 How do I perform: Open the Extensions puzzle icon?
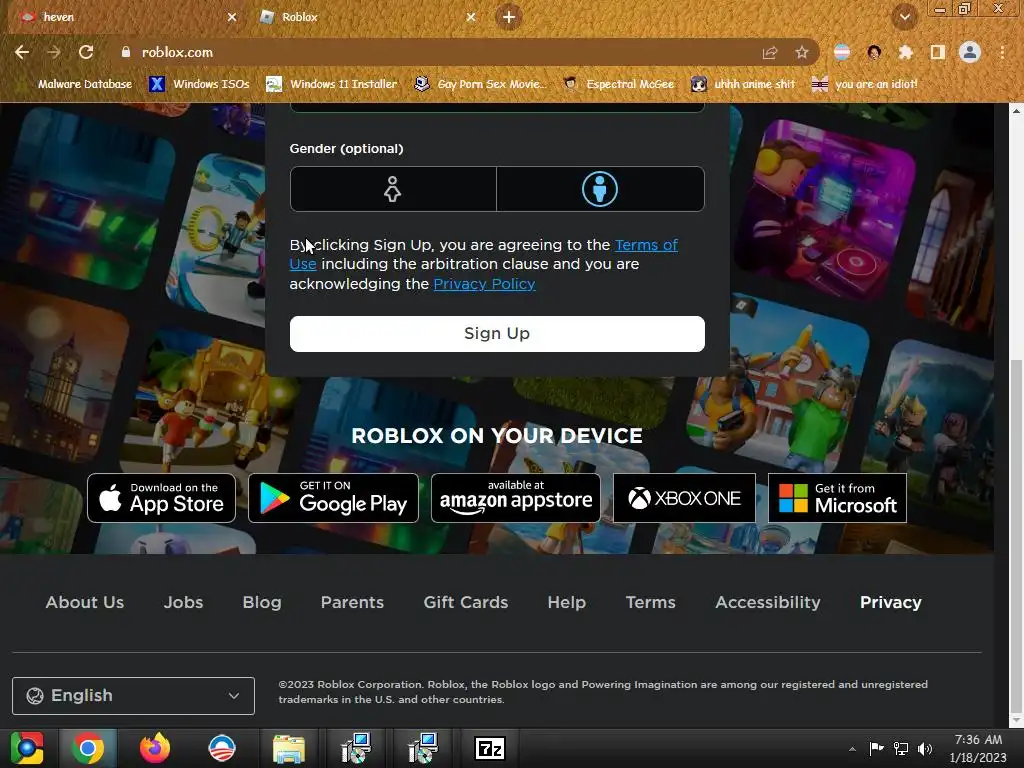pos(906,52)
